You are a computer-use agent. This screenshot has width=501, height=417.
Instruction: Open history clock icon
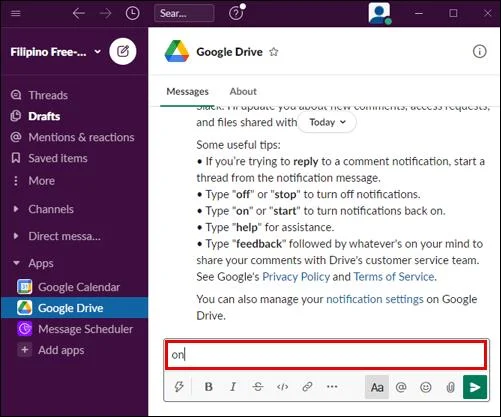pyautogui.click(x=133, y=13)
